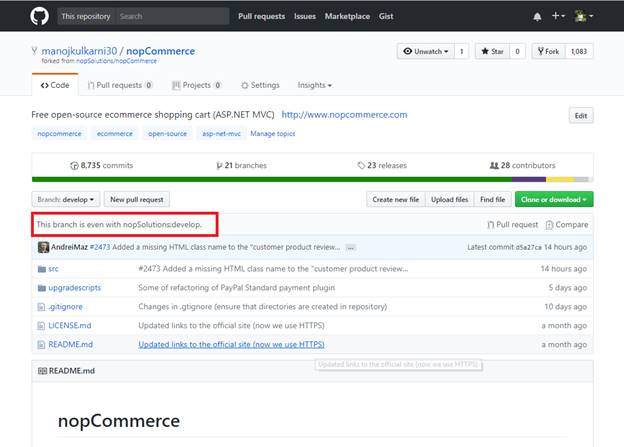Click the search field in header
624x447 pixels.
coord(172,16)
